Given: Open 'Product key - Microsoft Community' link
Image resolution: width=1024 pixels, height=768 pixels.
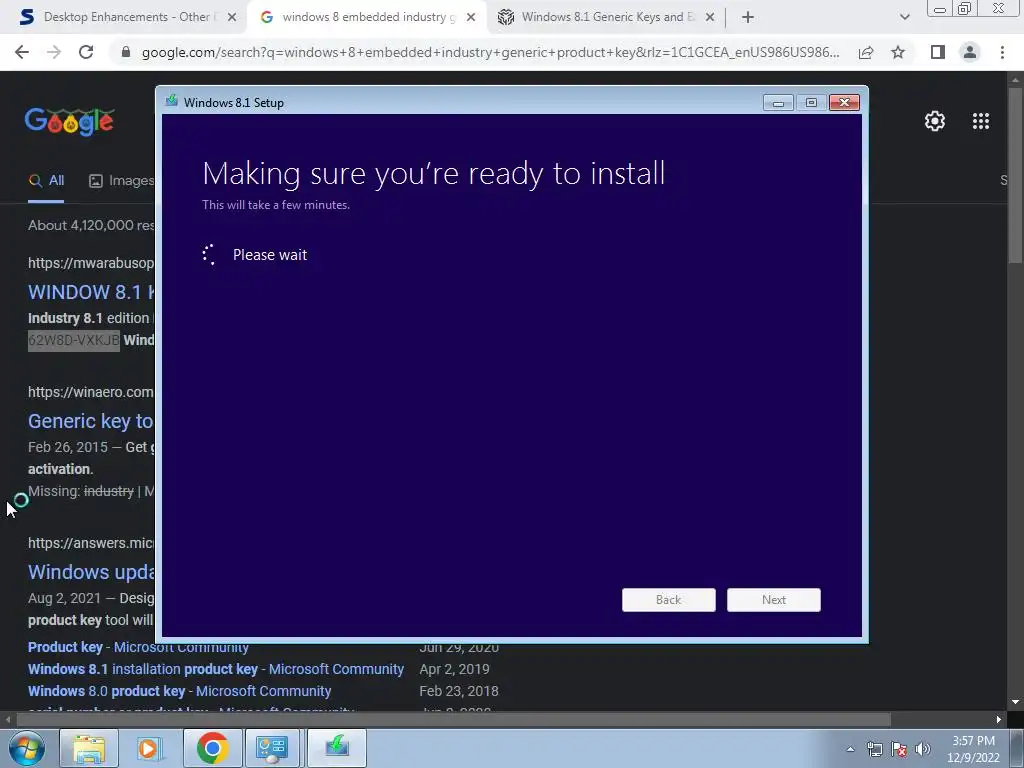Looking at the screenshot, I should pos(138,647).
